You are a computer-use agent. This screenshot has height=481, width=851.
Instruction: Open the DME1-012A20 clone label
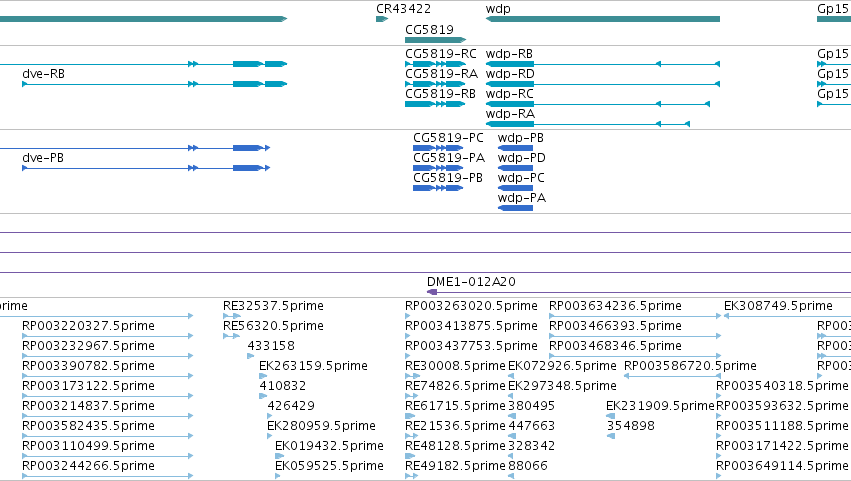(471, 282)
